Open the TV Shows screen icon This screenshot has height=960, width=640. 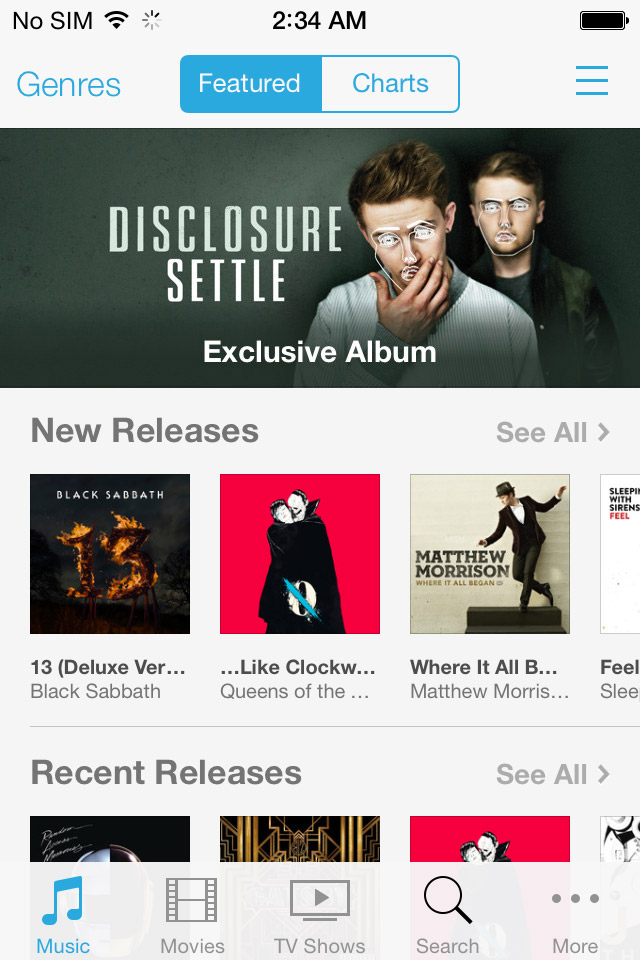tap(319, 899)
